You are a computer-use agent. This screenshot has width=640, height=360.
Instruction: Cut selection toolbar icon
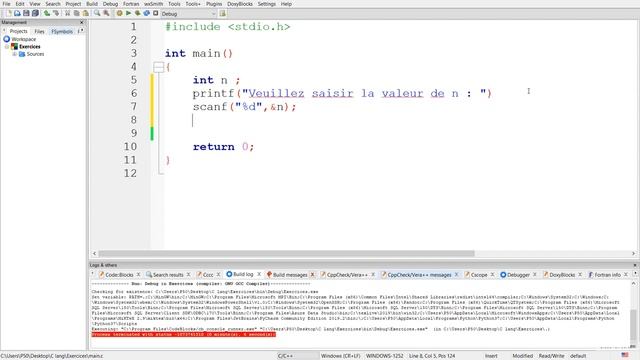[x=67, y=13]
